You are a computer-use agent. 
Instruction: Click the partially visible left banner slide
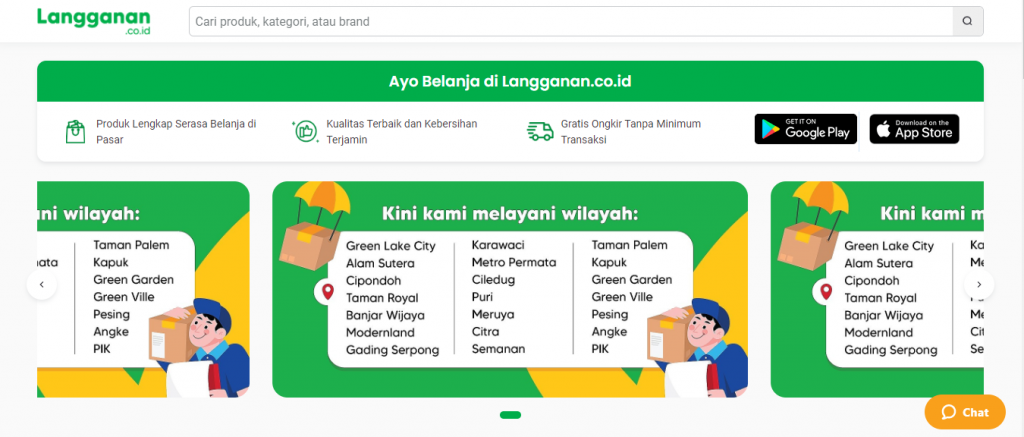[143, 289]
